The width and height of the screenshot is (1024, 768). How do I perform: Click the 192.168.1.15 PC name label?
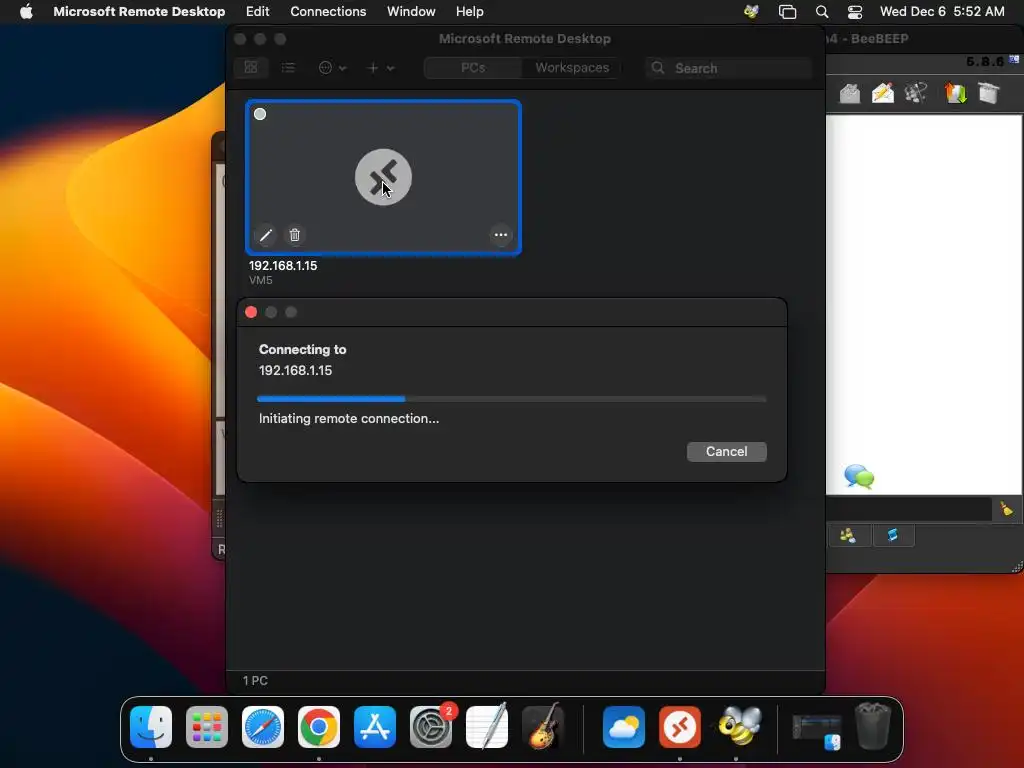tap(283, 266)
